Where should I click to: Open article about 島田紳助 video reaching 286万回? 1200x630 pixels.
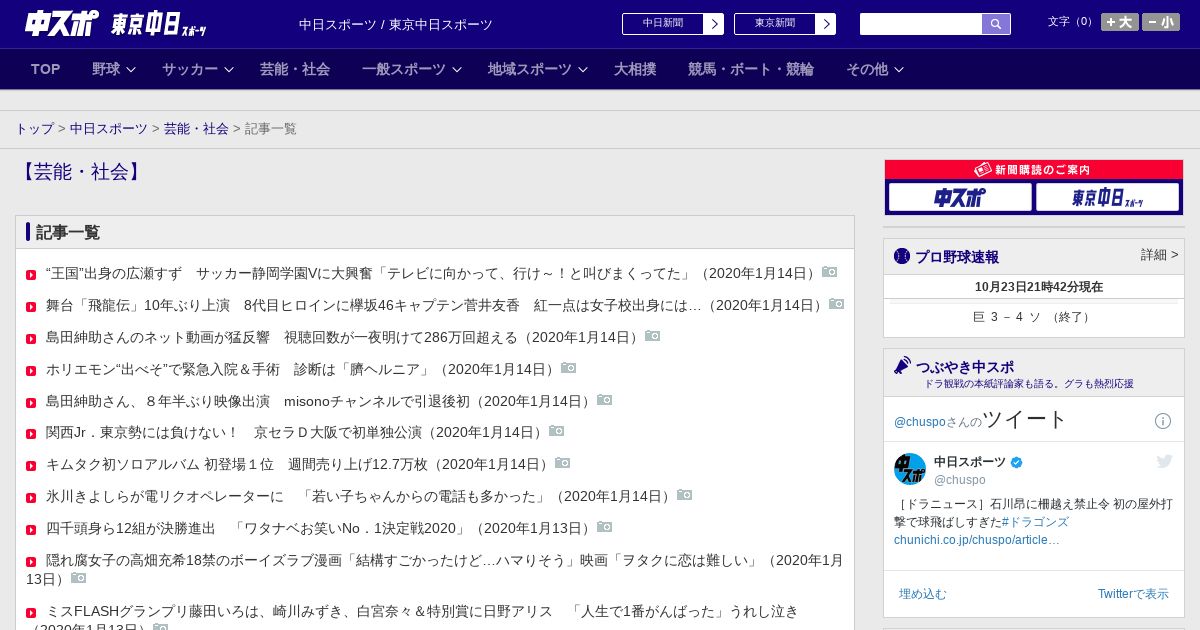coord(343,337)
